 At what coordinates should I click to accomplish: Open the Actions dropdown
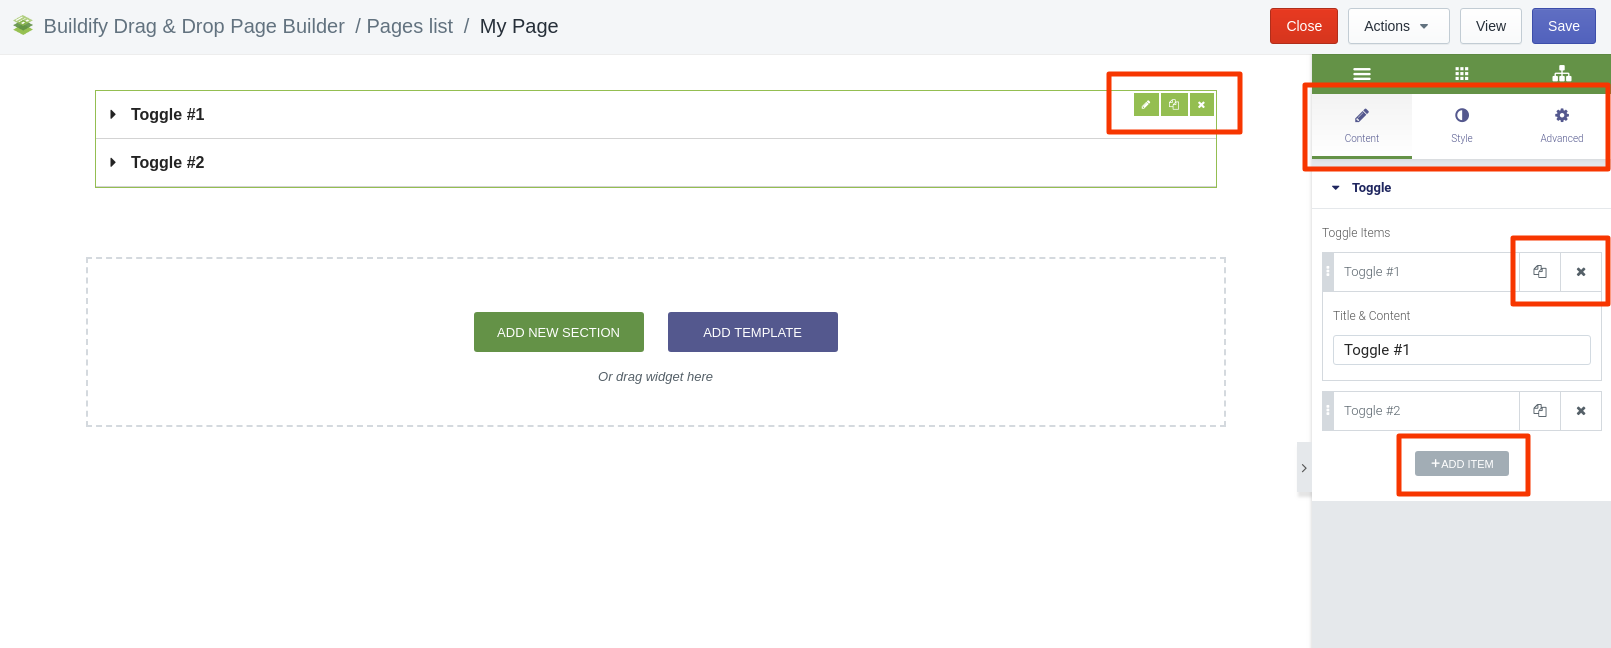(1398, 26)
